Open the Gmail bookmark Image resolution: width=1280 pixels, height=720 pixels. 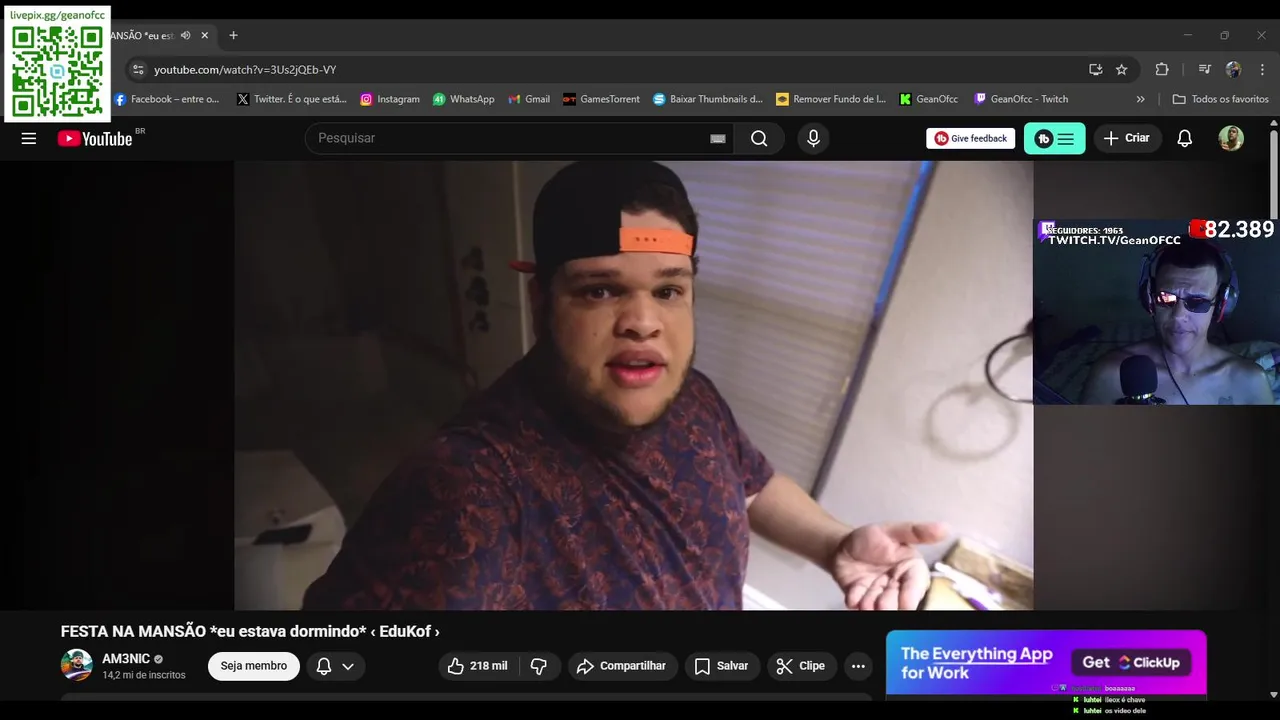529,99
